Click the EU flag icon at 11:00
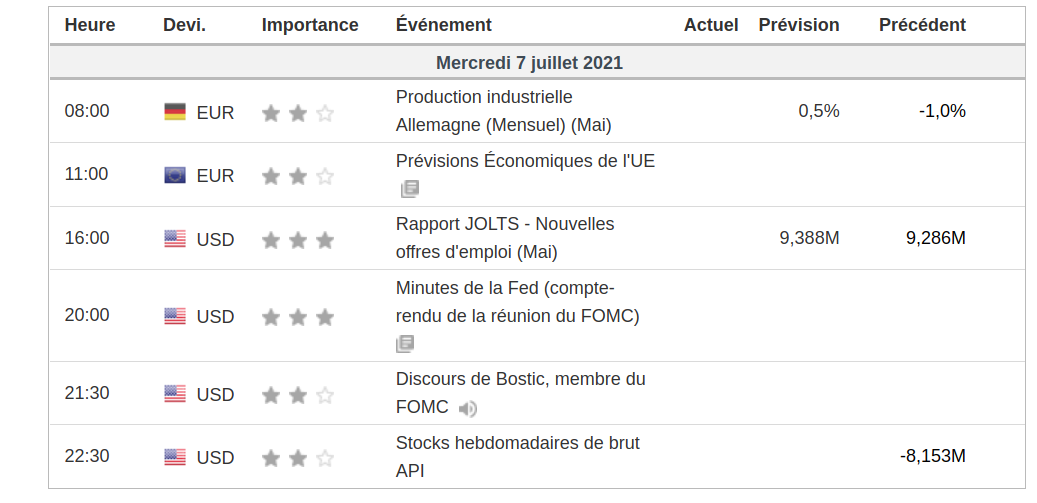 [175, 175]
